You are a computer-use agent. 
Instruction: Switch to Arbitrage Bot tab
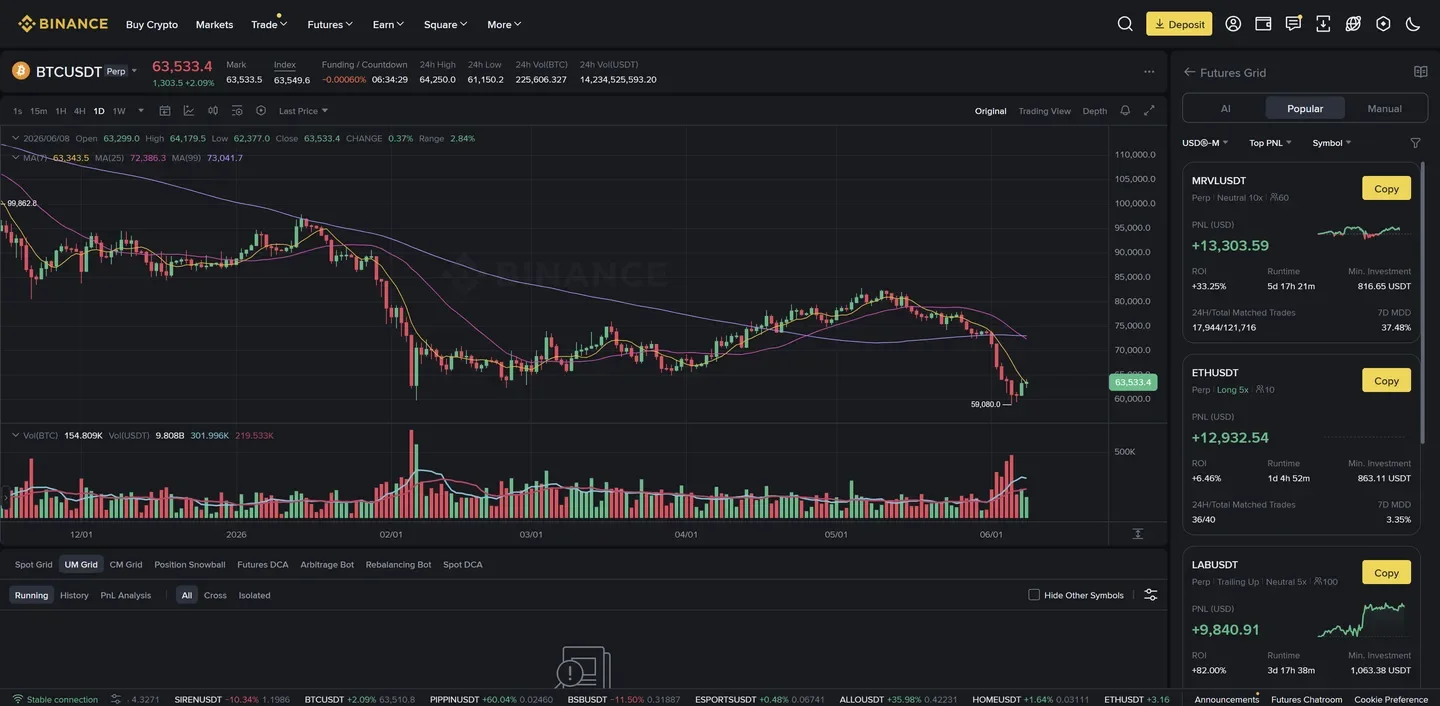point(327,564)
